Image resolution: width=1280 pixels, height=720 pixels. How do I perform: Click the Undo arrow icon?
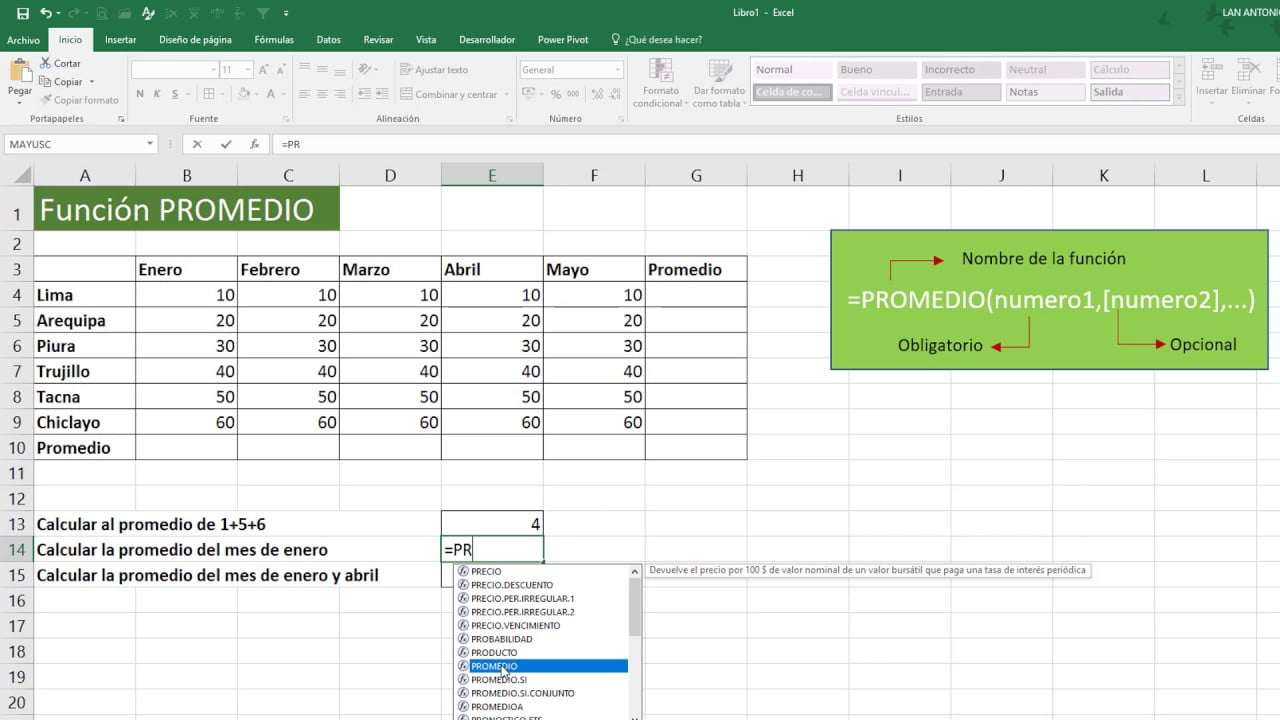tap(46, 14)
